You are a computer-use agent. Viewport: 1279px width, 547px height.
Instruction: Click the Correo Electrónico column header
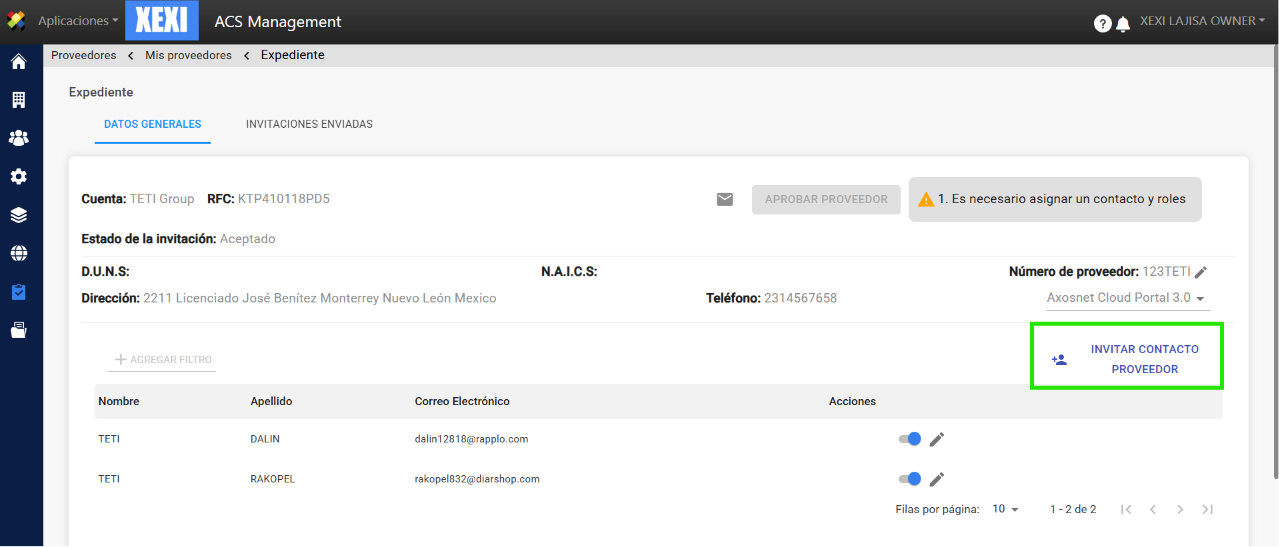click(462, 401)
